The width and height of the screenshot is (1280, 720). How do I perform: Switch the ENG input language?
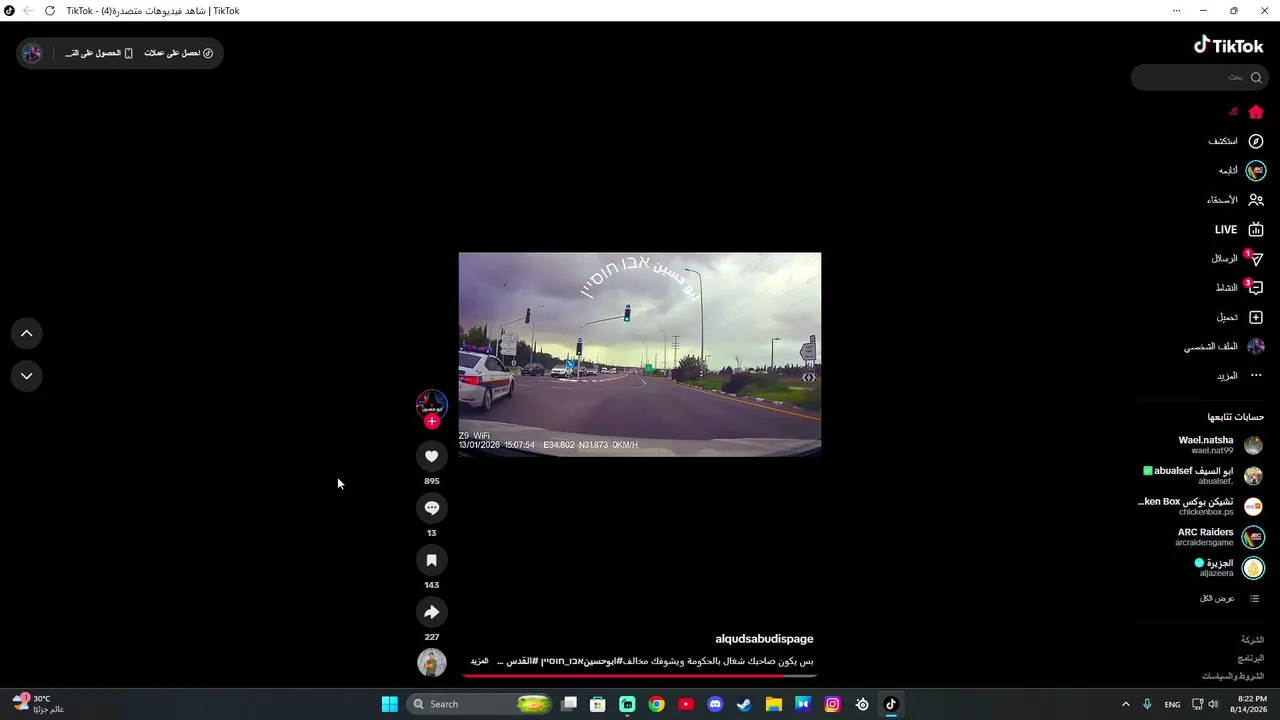(1172, 704)
